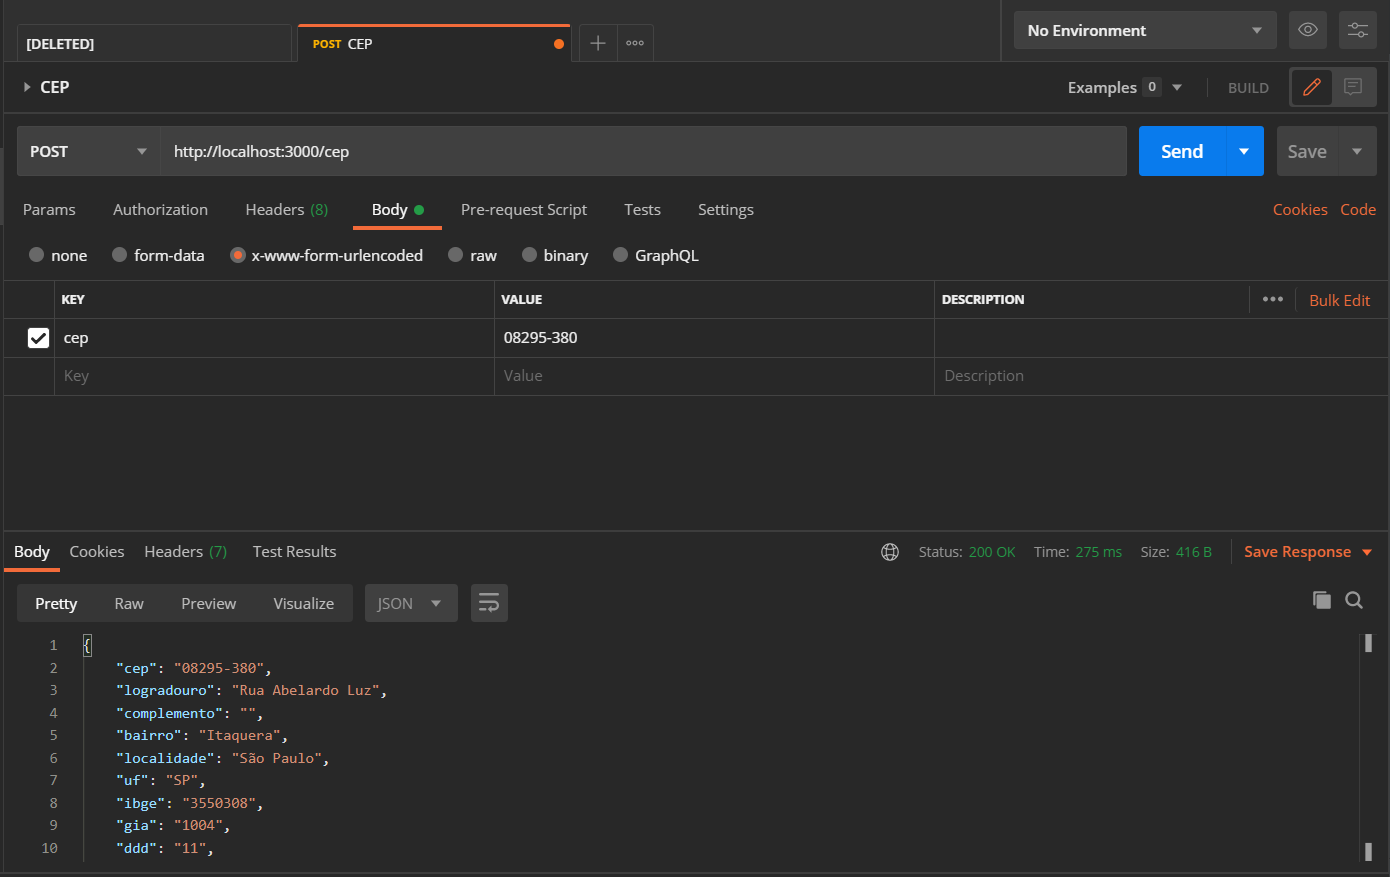Click the plus icon to open new tab
This screenshot has height=877, width=1390.
[x=598, y=43]
